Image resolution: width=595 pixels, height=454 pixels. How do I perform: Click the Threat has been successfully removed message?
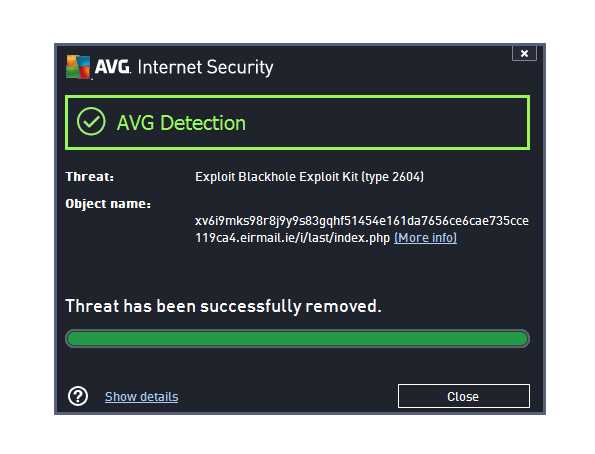click(224, 306)
